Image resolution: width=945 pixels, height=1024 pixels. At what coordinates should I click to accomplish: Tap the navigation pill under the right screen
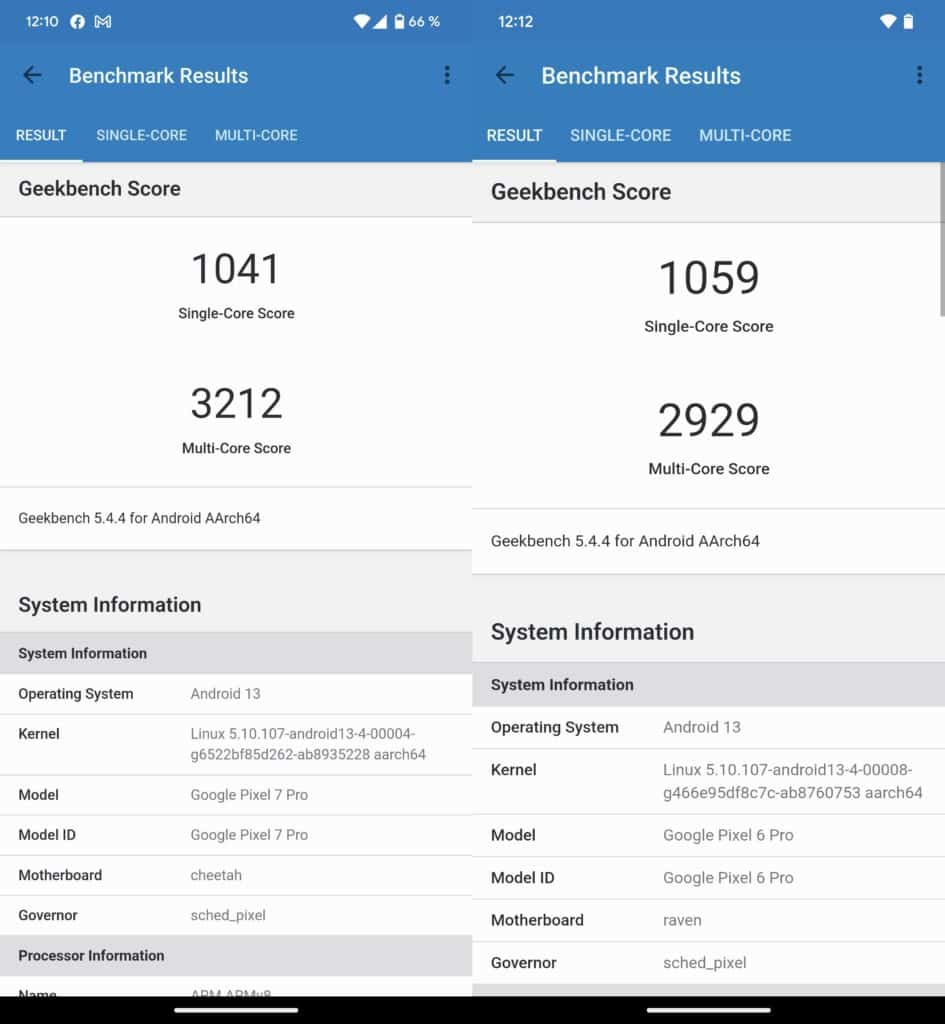pyautogui.click(x=709, y=1010)
